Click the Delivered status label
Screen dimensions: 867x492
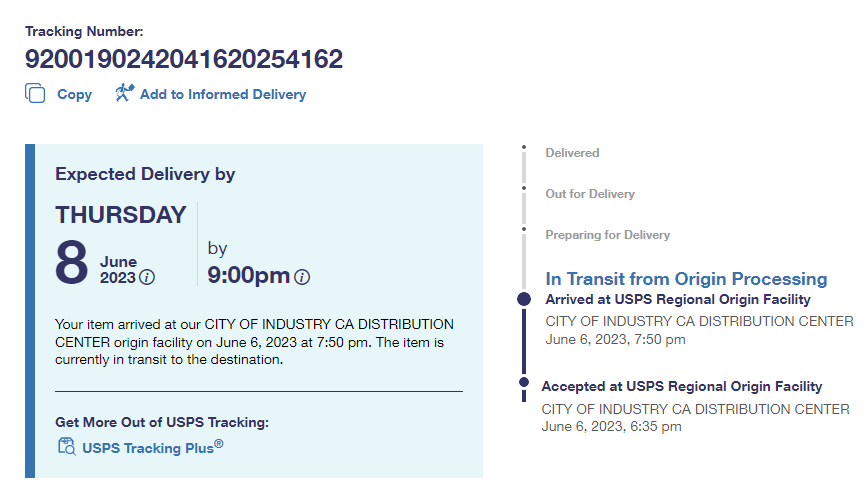572,153
